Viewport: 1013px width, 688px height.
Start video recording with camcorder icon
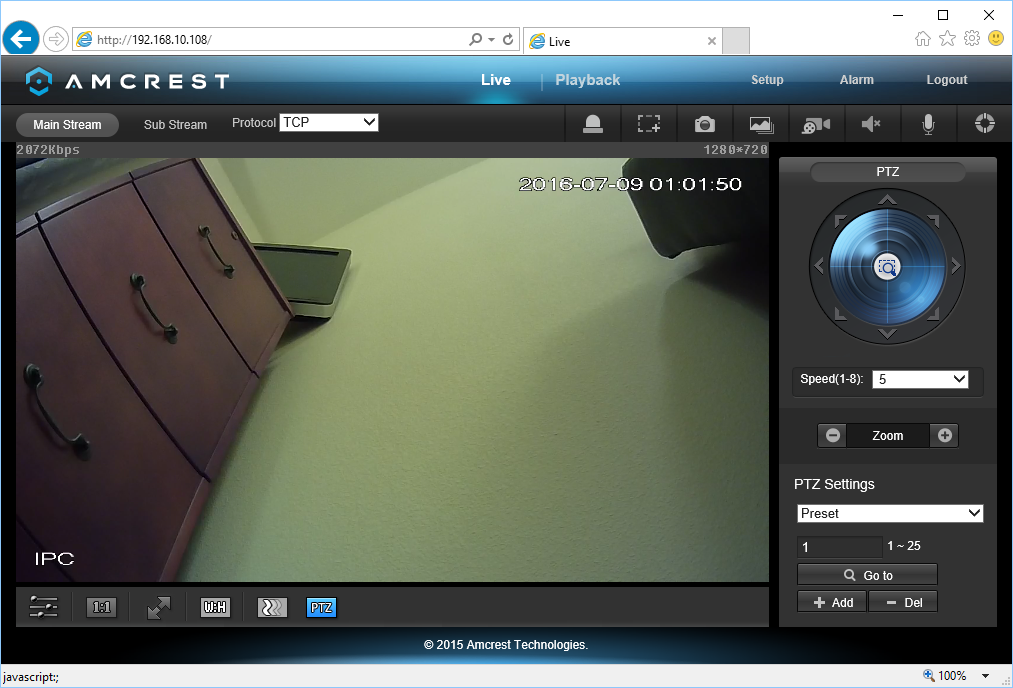point(816,124)
